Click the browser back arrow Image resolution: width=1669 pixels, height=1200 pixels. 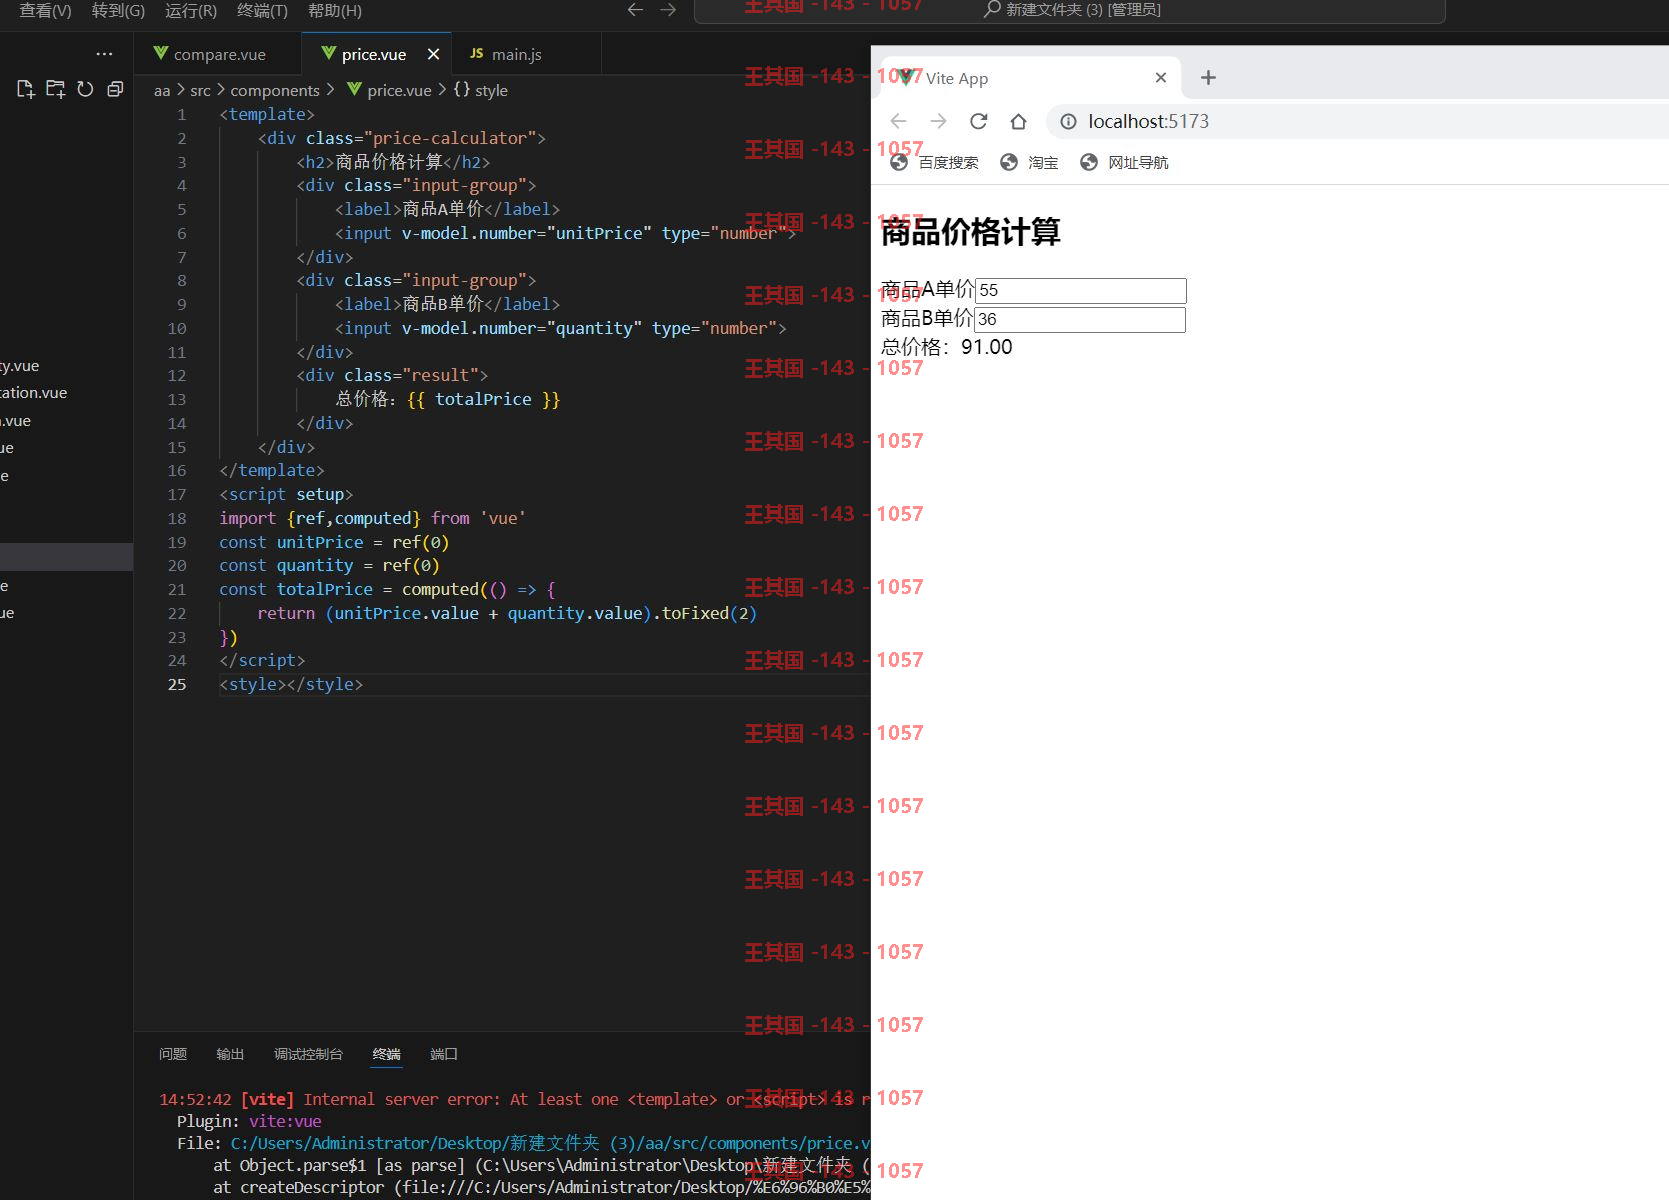click(x=898, y=121)
